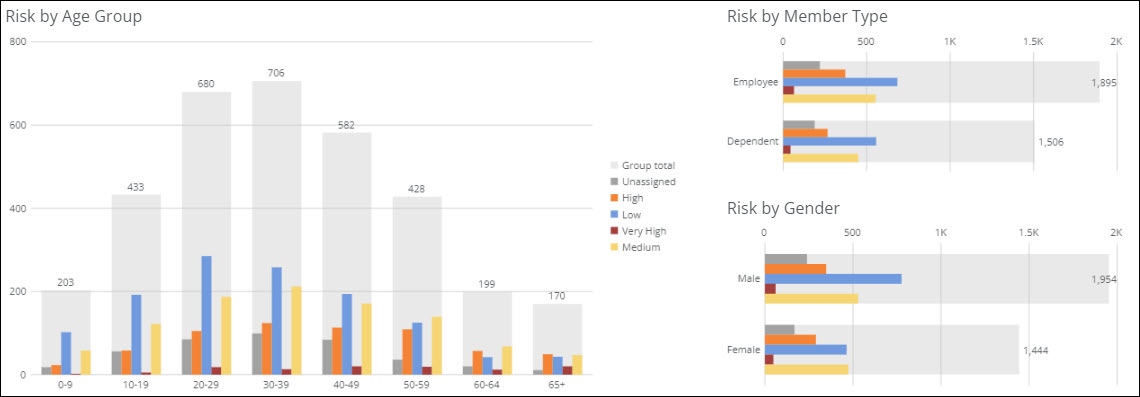Click the Risk by Gender chart title
Viewport: 1140px width, 397px height.
click(x=784, y=209)
